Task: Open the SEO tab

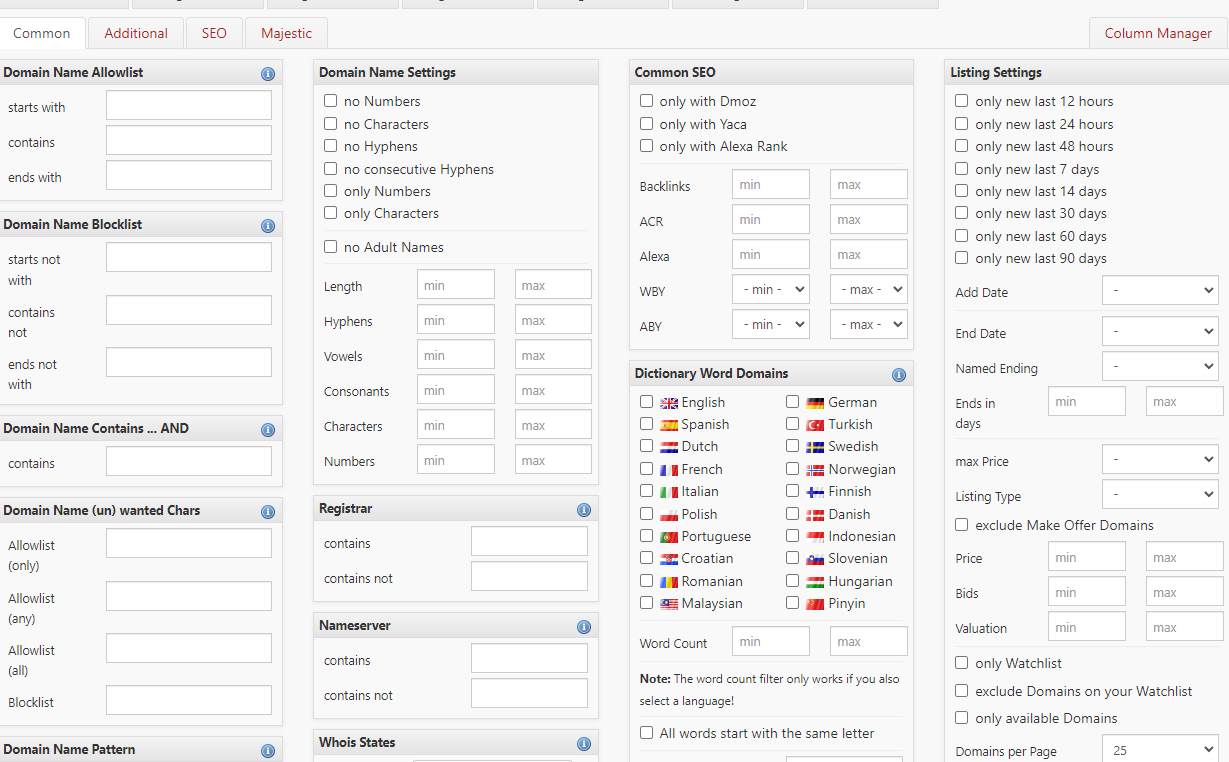Action: coord(214,33)
